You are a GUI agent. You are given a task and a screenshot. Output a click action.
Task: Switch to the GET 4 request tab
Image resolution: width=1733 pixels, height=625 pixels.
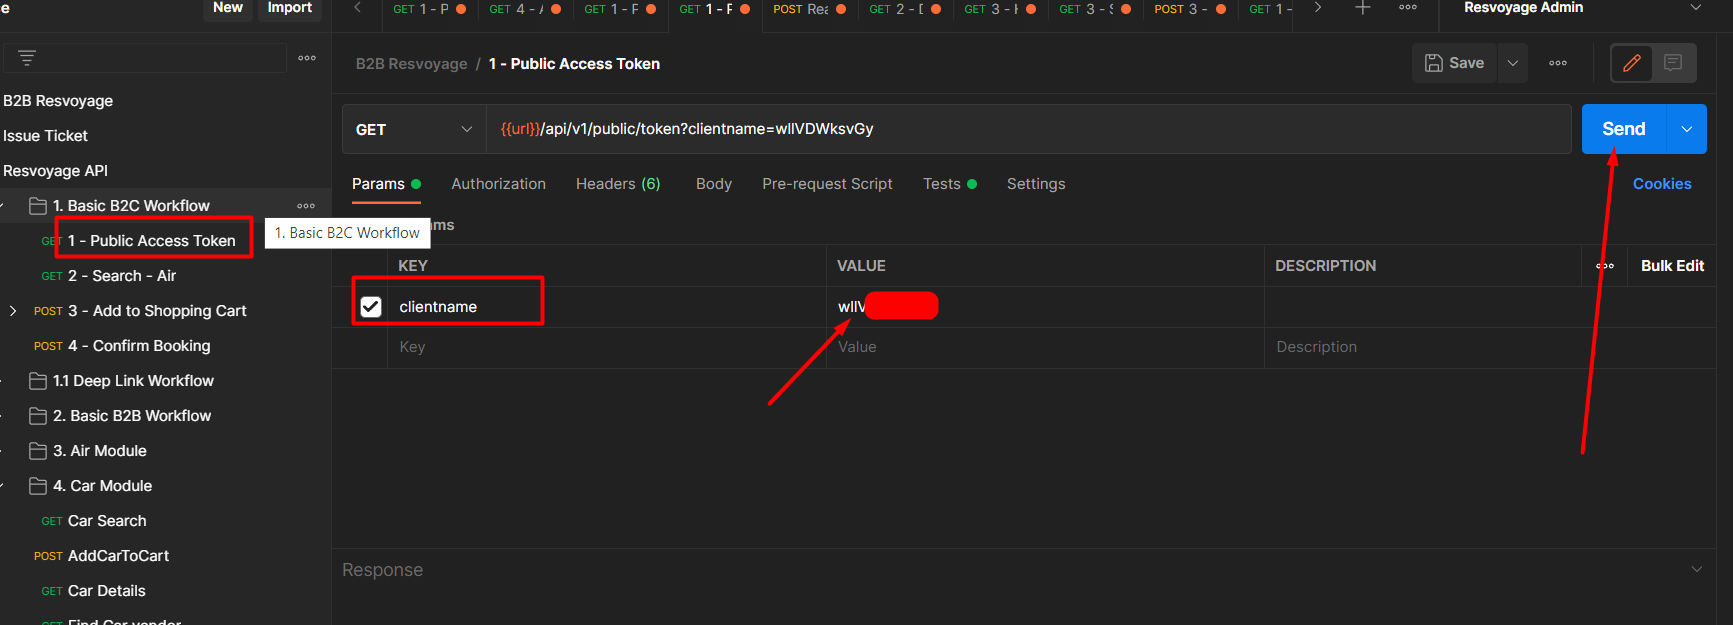(x=524, y=9)
